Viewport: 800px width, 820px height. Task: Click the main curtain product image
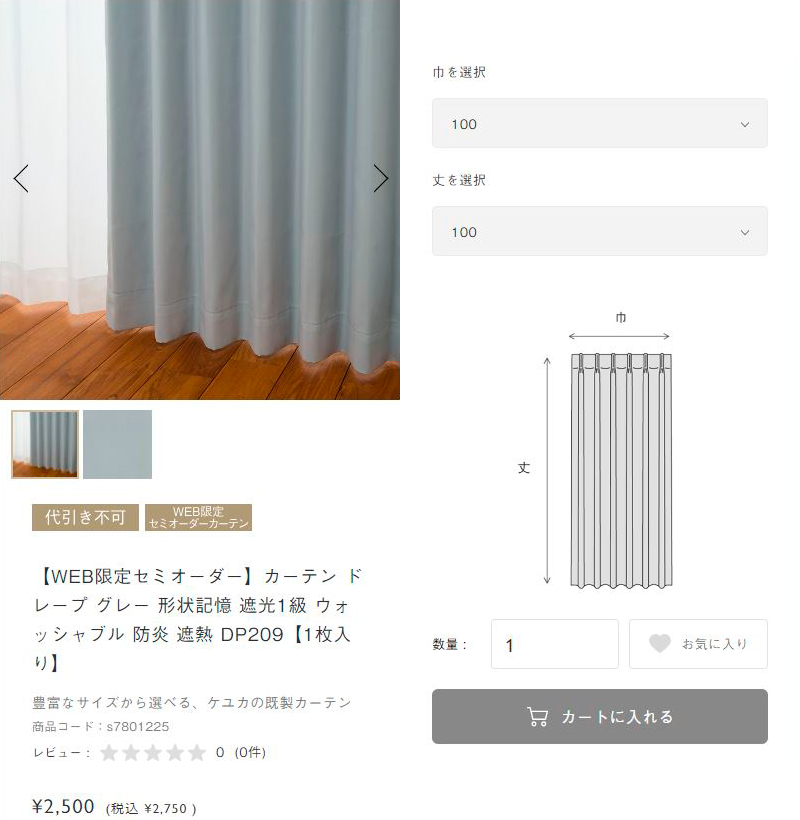pos(200,200)
